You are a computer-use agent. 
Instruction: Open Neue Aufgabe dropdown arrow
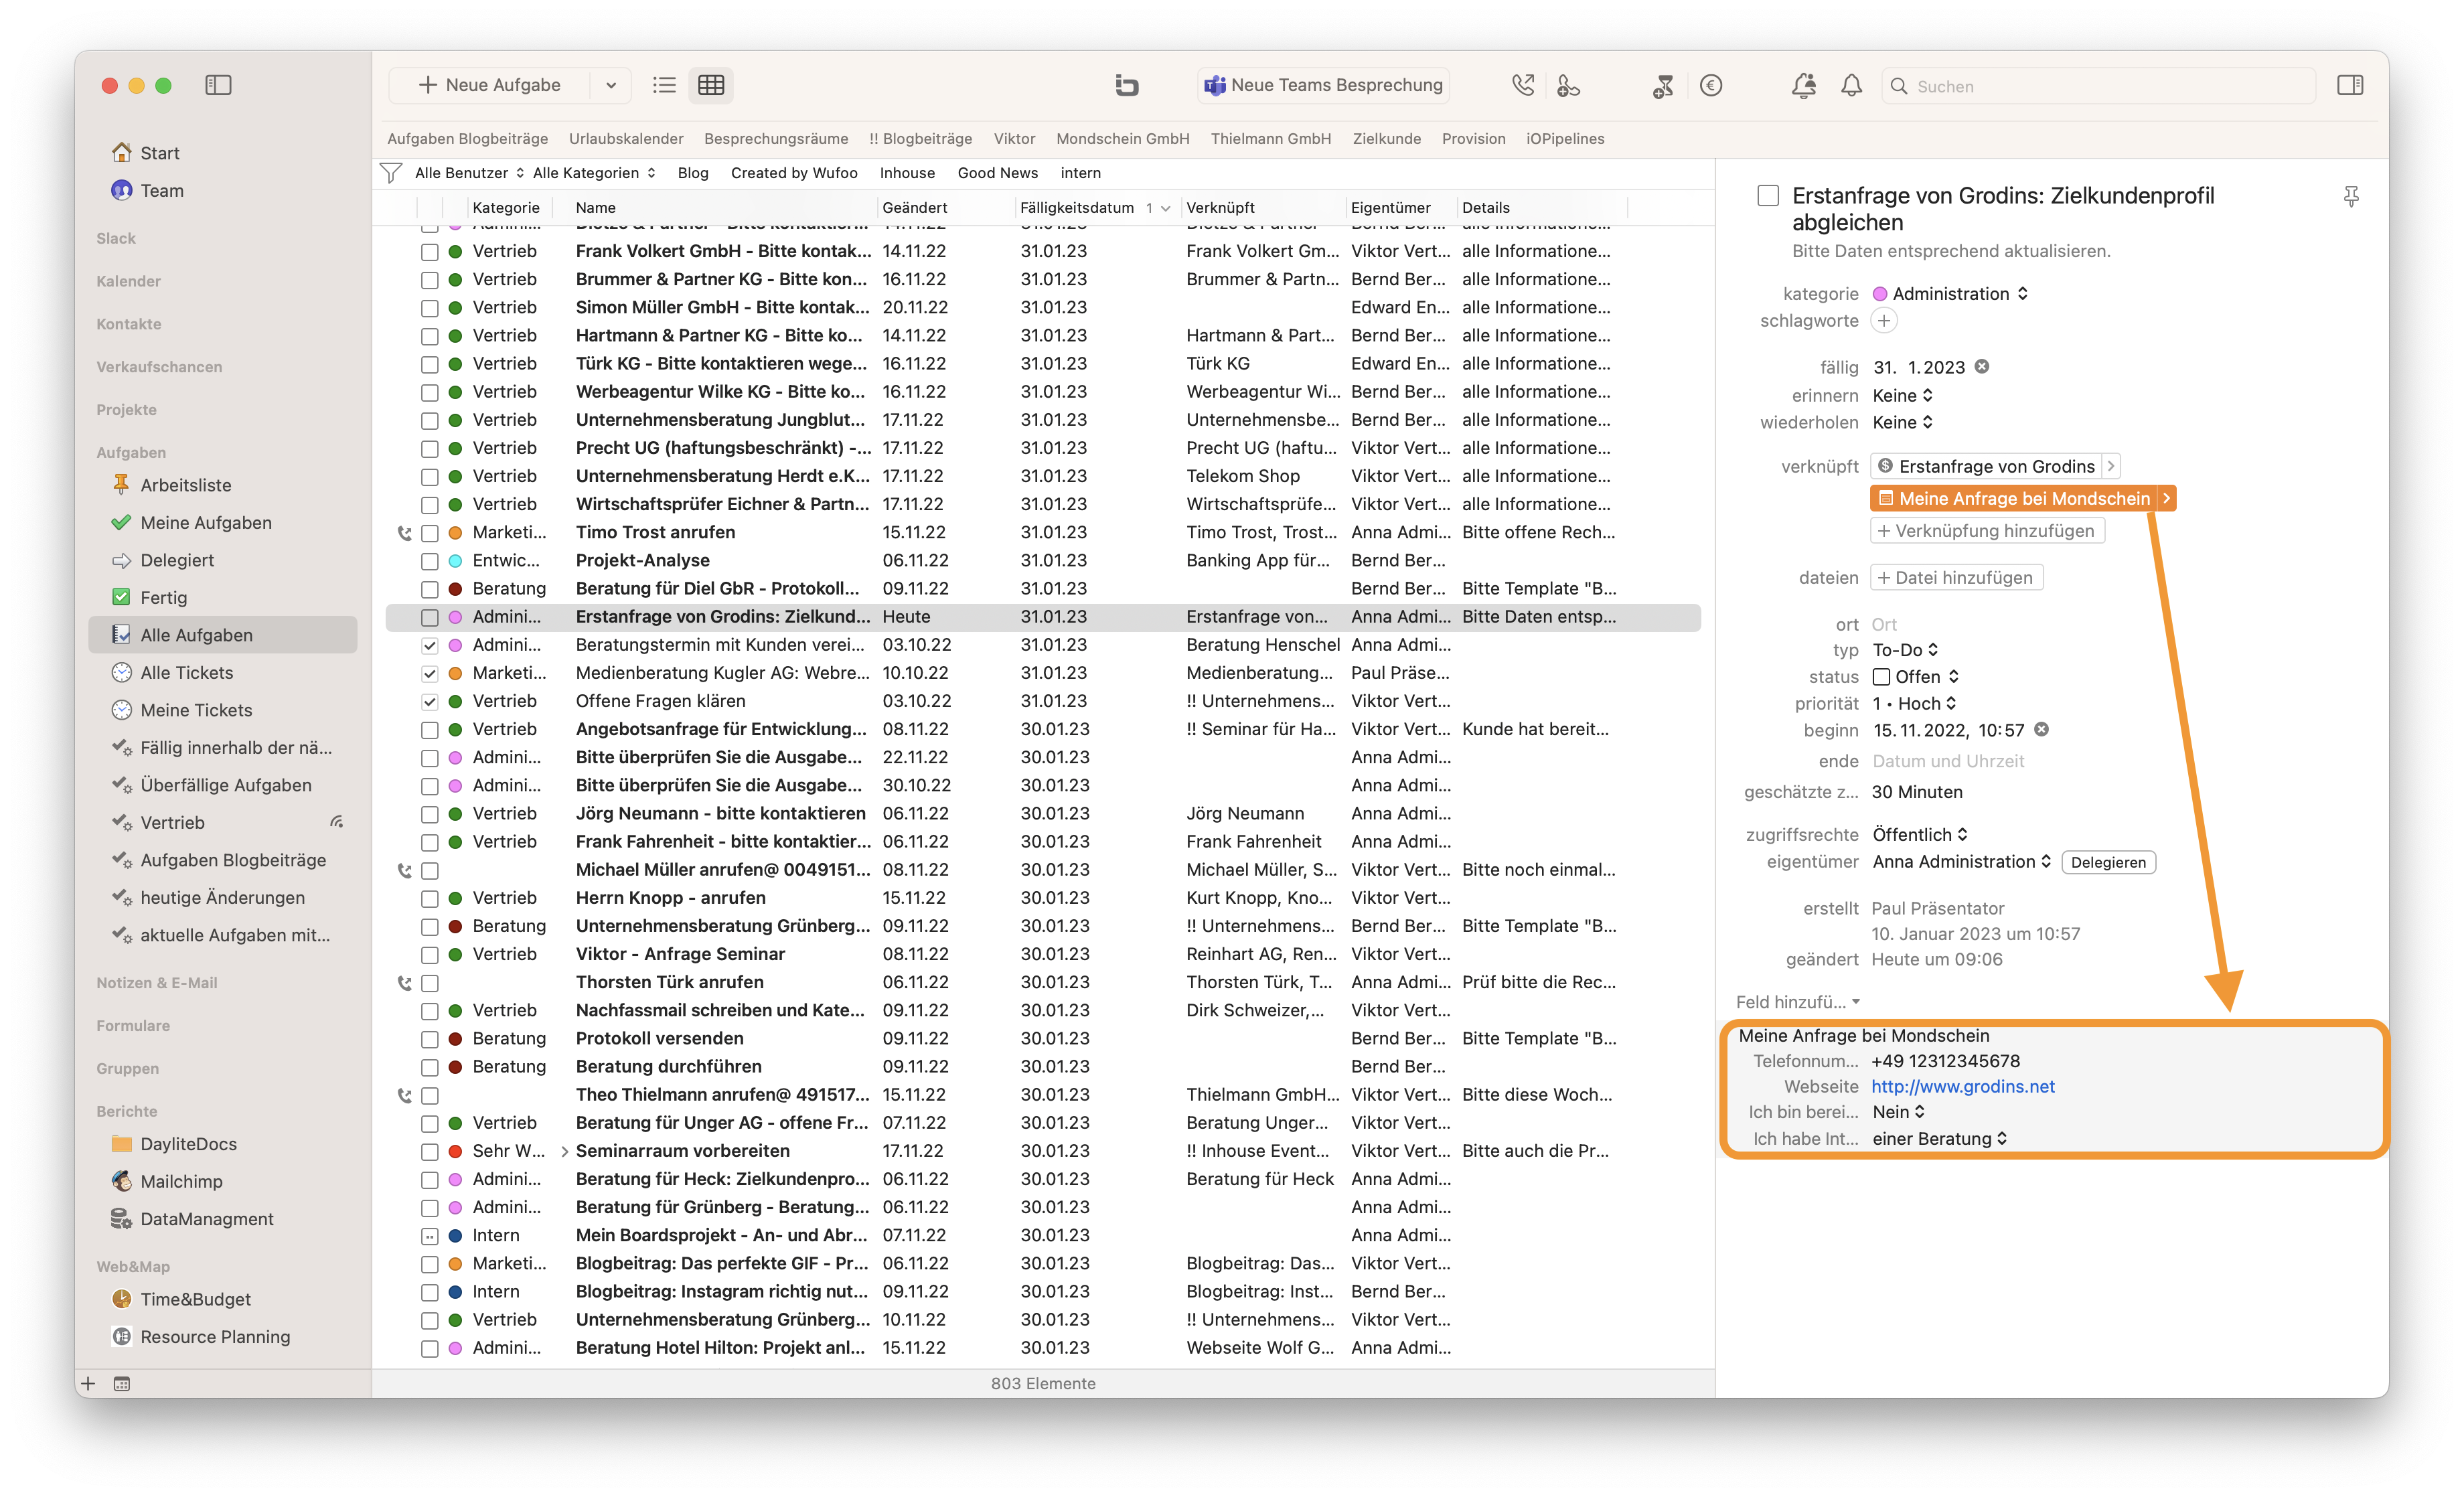pyautogui.click(x=611, y=85)
